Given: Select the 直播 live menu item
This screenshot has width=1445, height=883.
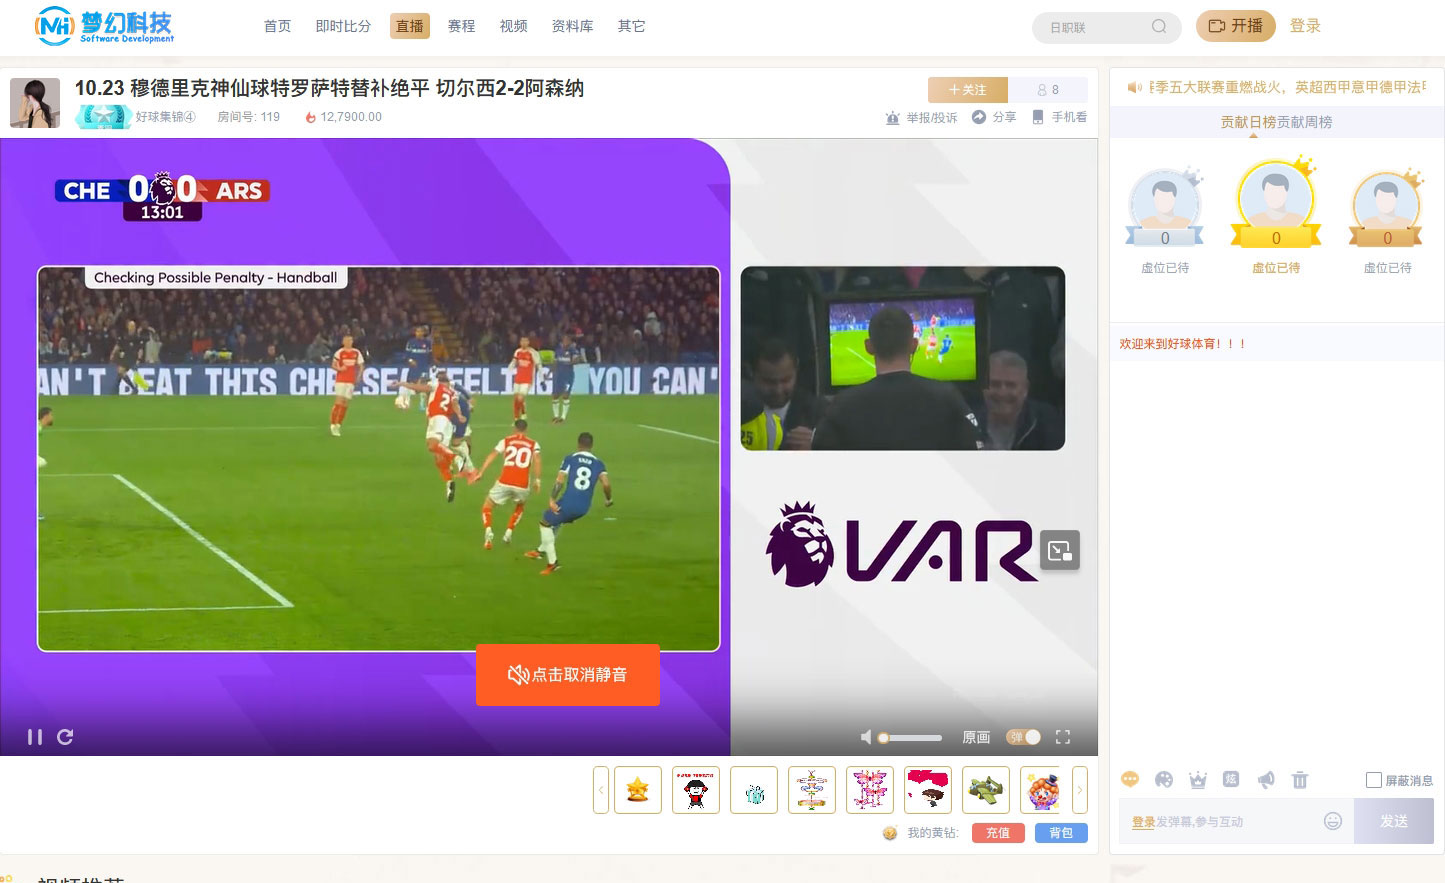Looking at the screenshot, I should point(410,26).
